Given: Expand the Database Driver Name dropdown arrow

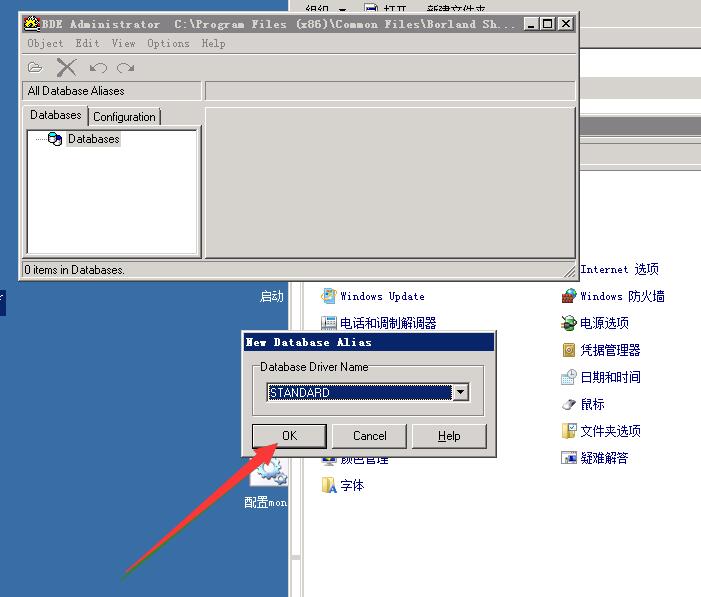Looking at the screenshot, I should [x=460, y=393].
